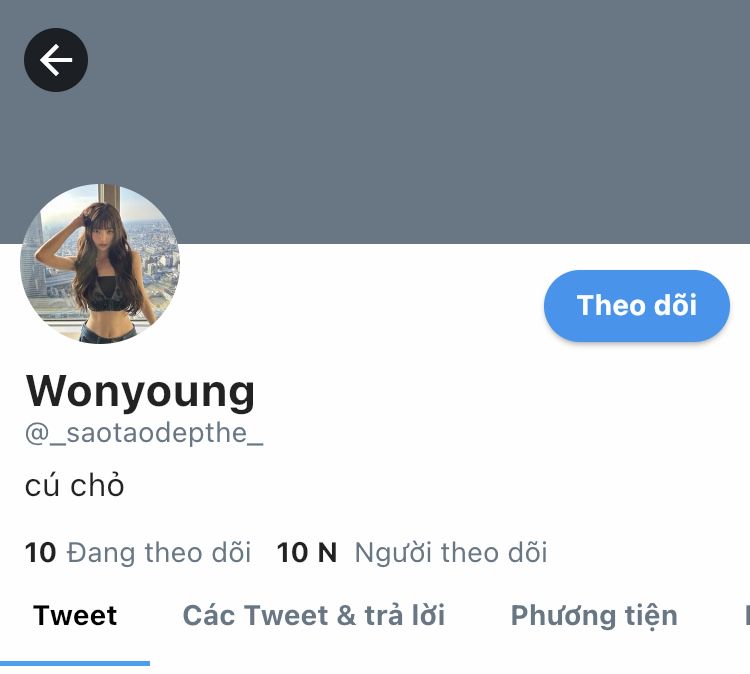
Task: Go back using the black arrow button
Action: (56, 60)
